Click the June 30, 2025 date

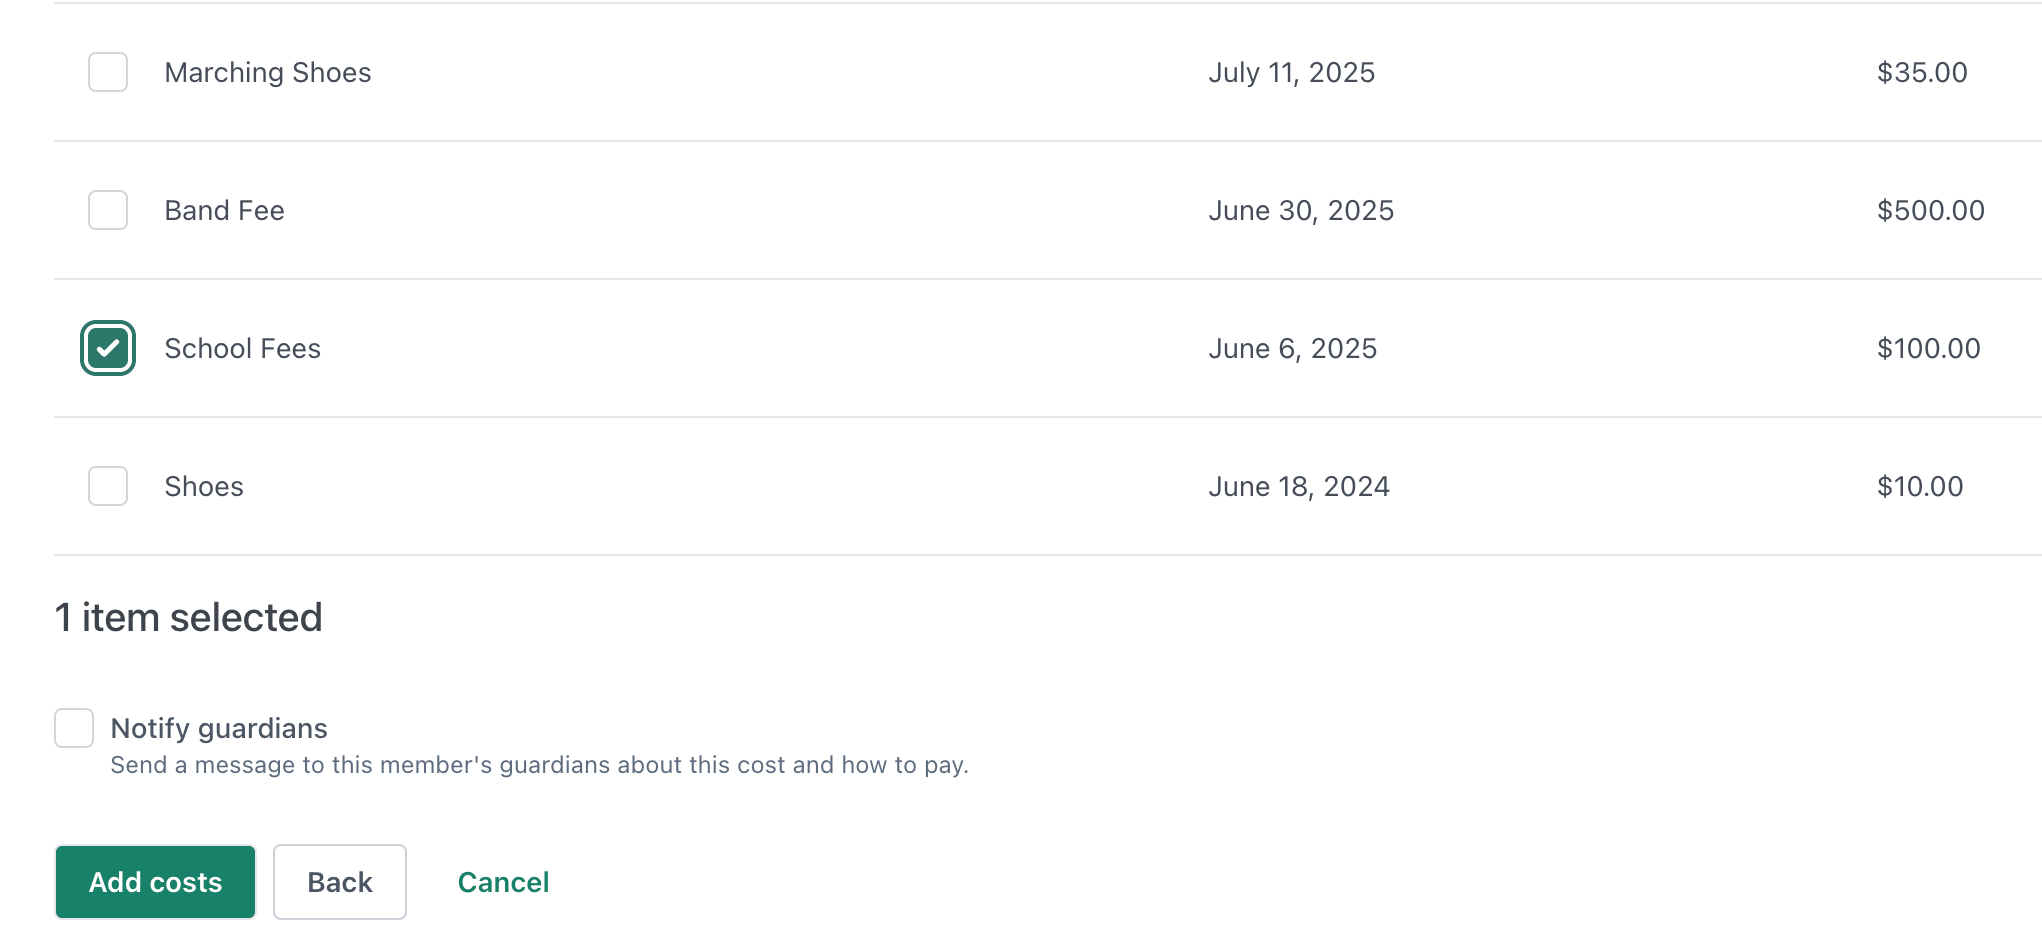(x=1301, y=210)
